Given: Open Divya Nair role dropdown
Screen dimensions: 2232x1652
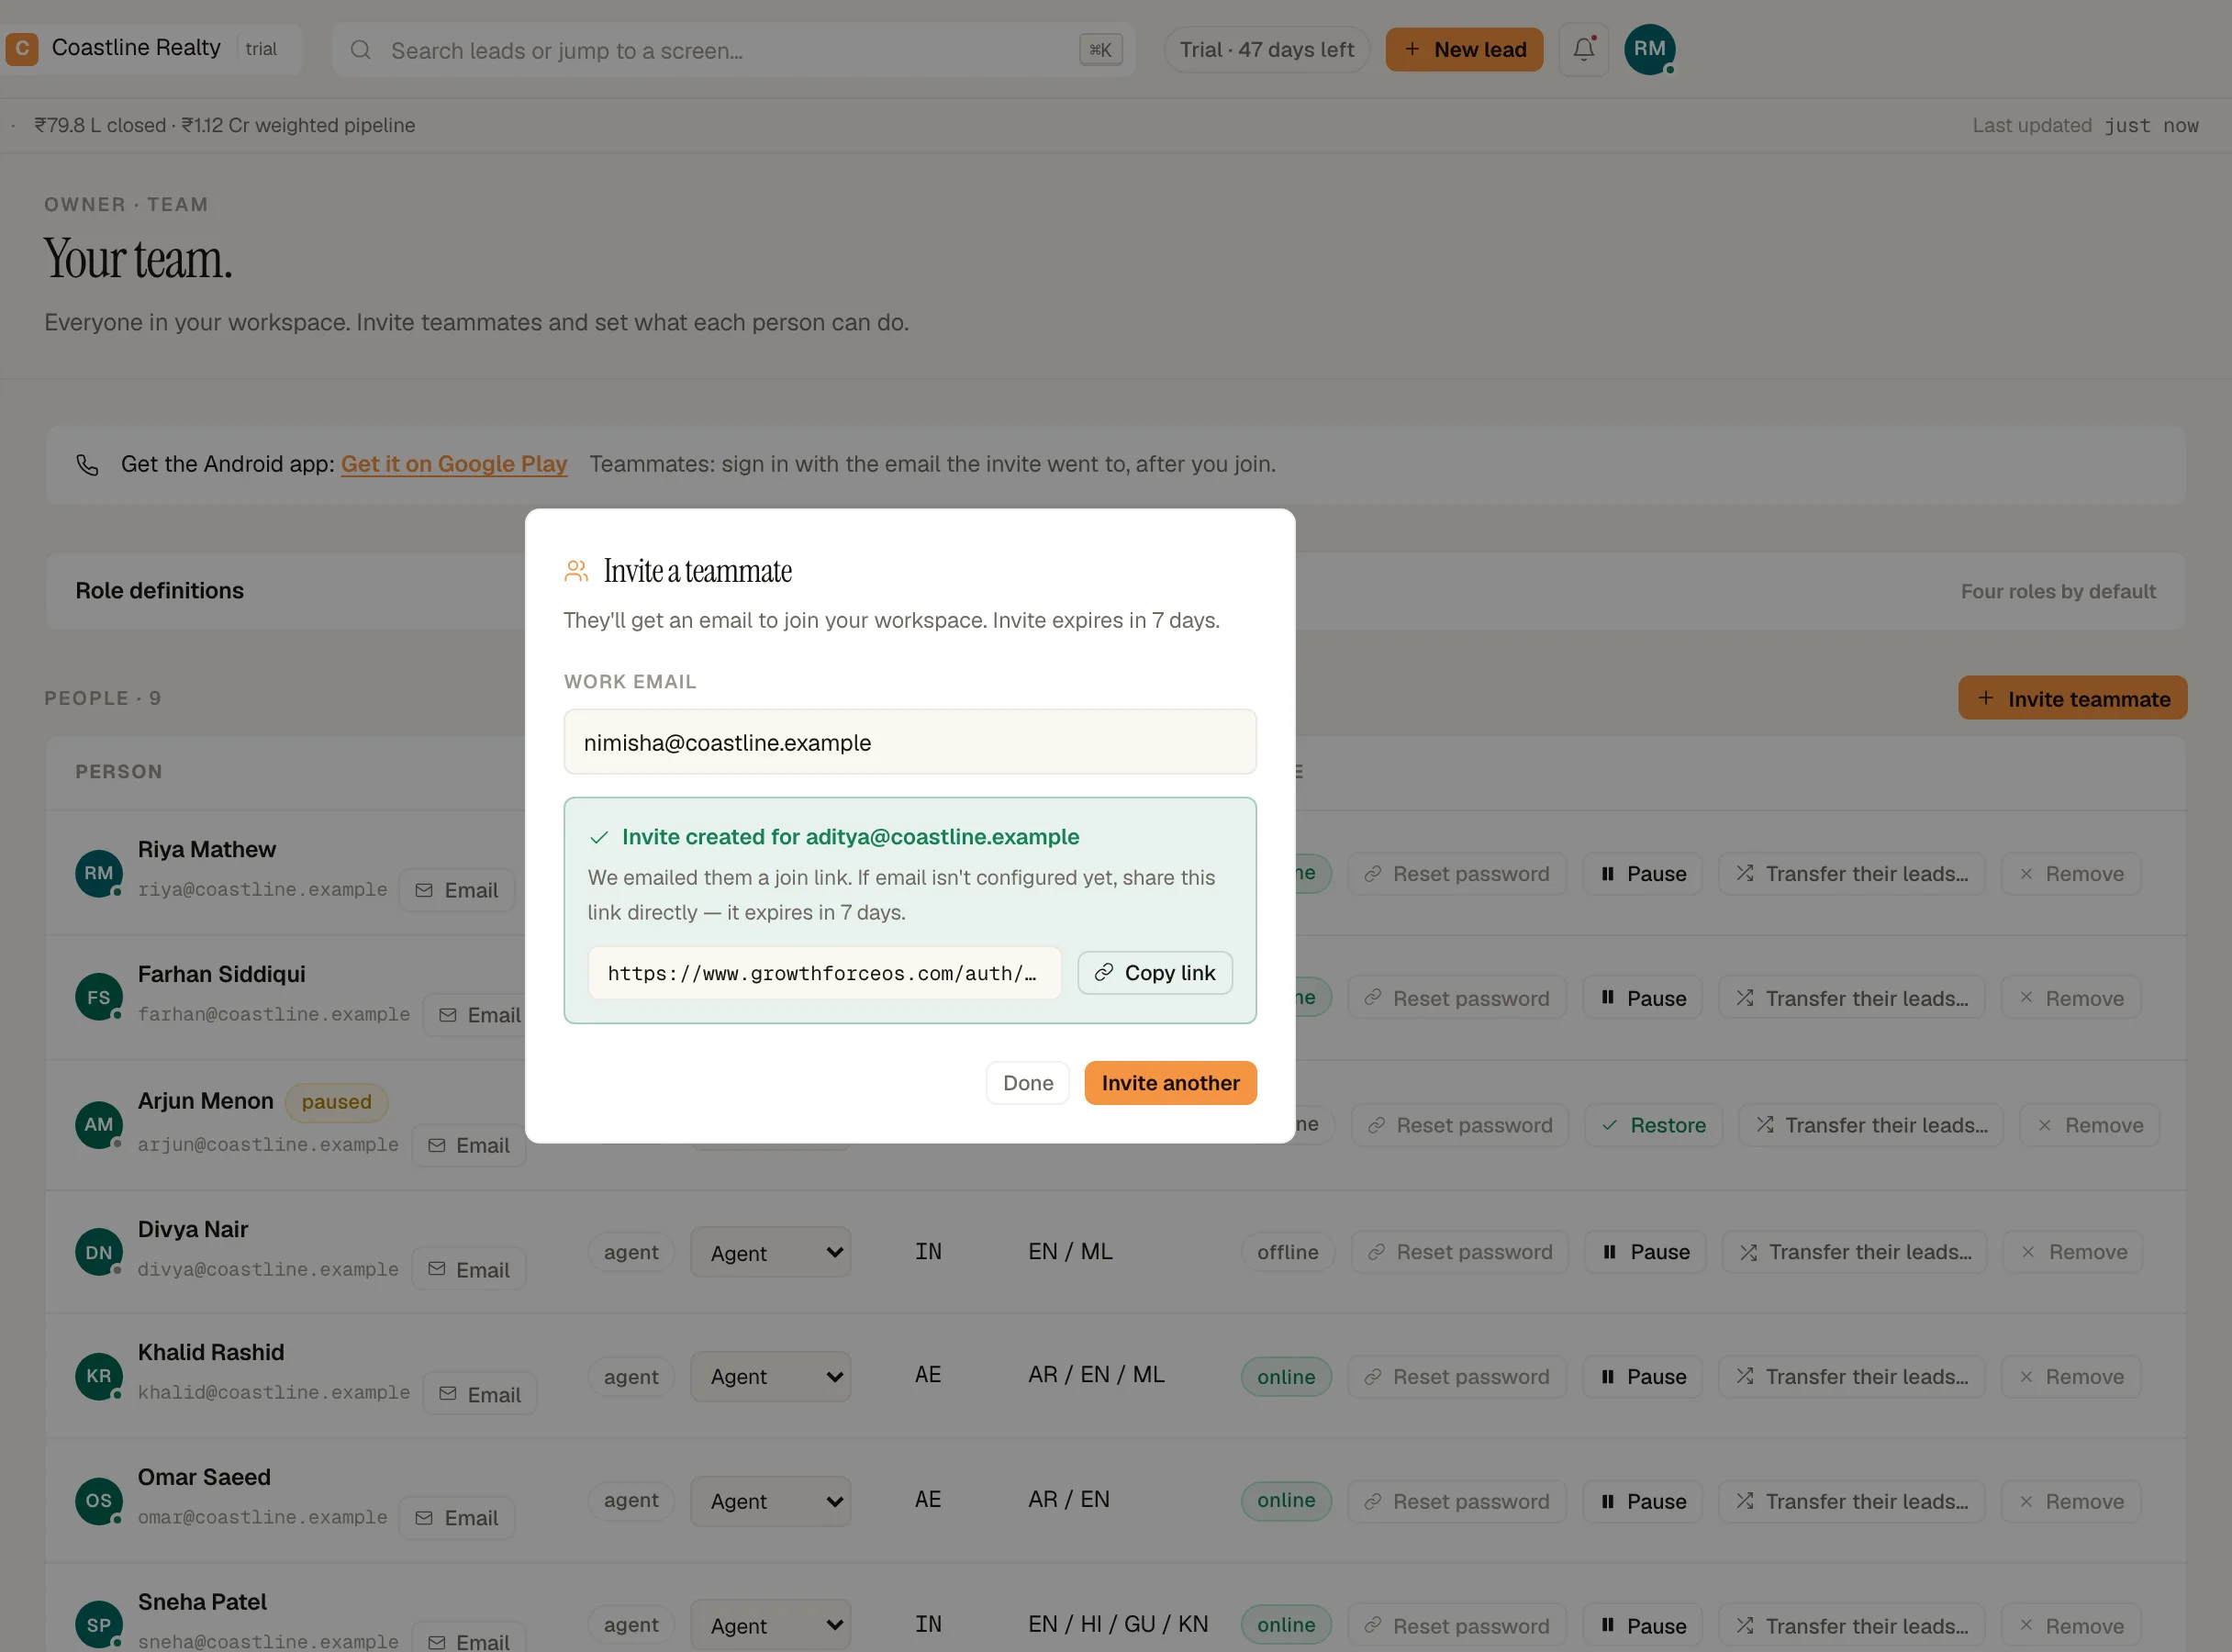Looking at the screenshot, I should point(771,1252).
